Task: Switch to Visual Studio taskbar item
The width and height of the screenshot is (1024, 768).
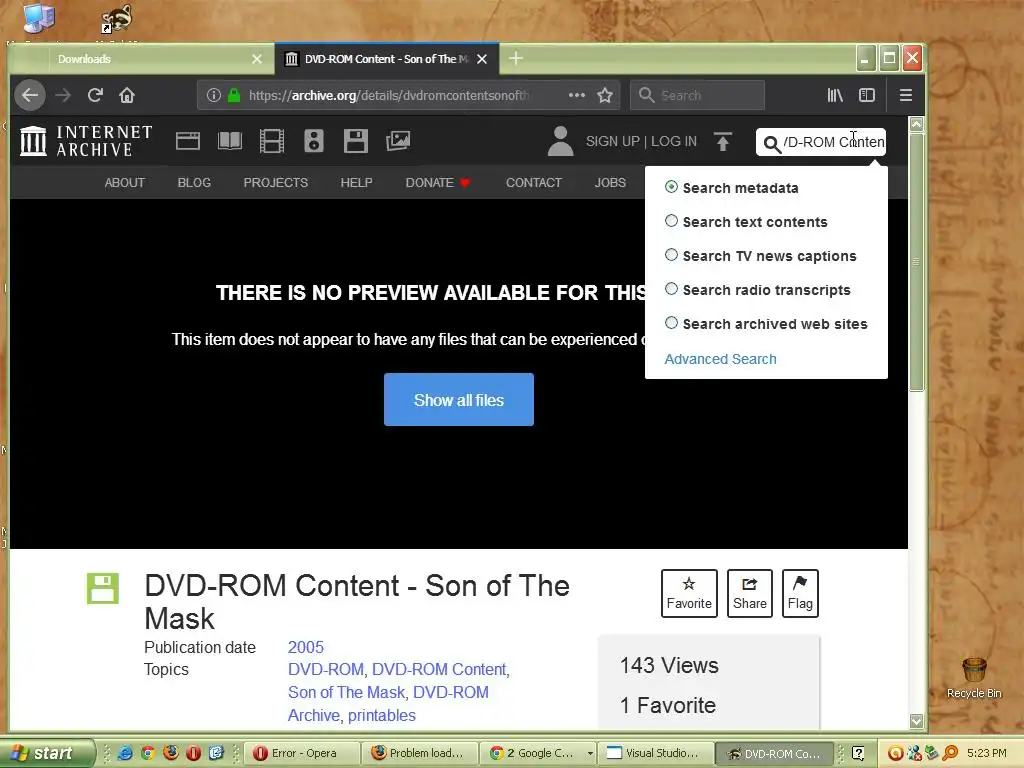Action: (x=656, y=753)
